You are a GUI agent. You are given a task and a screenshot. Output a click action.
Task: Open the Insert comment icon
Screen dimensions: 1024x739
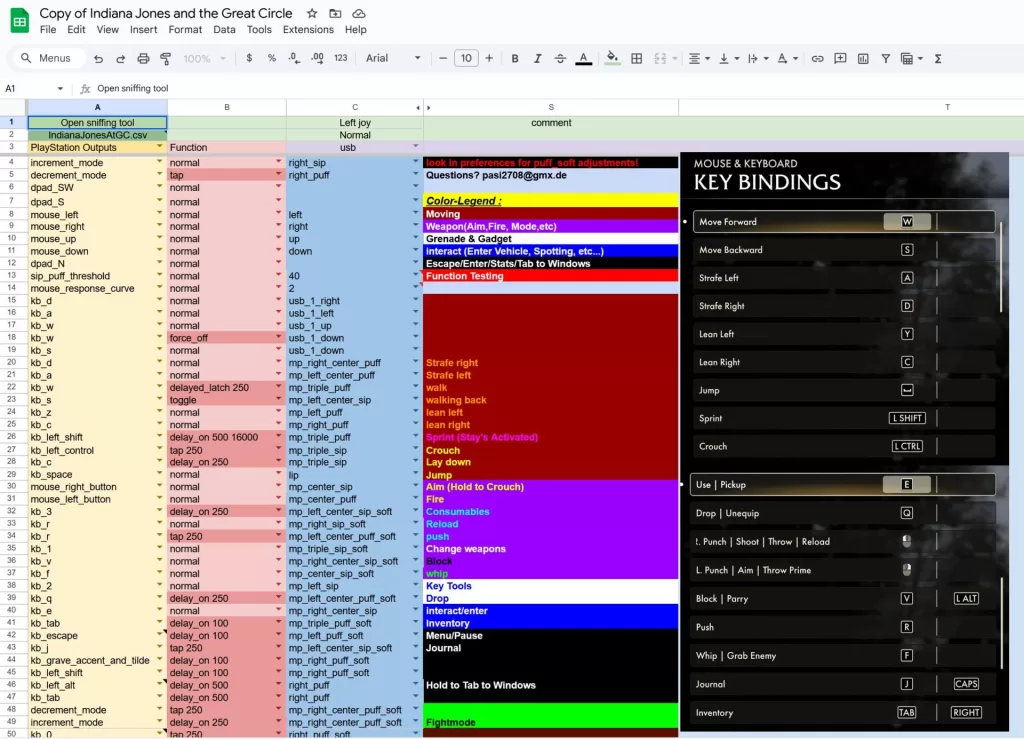[x=840, y=58]
